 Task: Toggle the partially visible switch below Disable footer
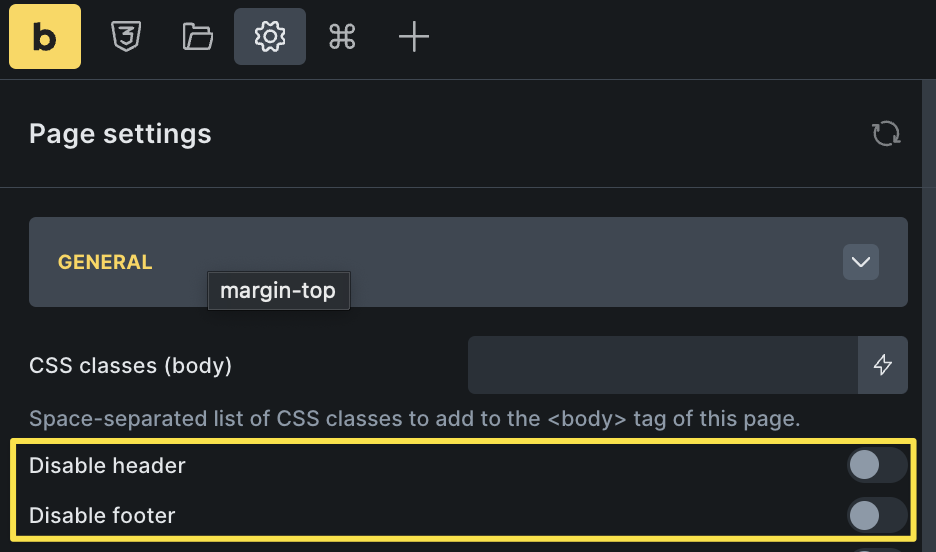(877, 550)
